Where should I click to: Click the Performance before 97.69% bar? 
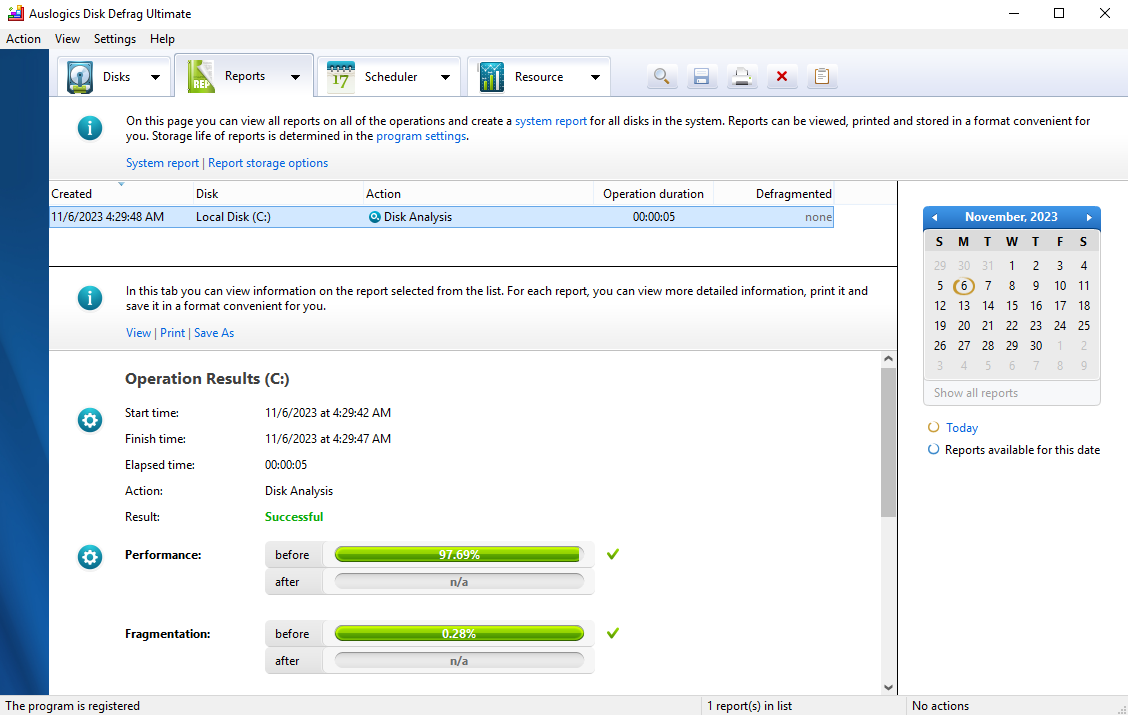click(x=459, y=555)
